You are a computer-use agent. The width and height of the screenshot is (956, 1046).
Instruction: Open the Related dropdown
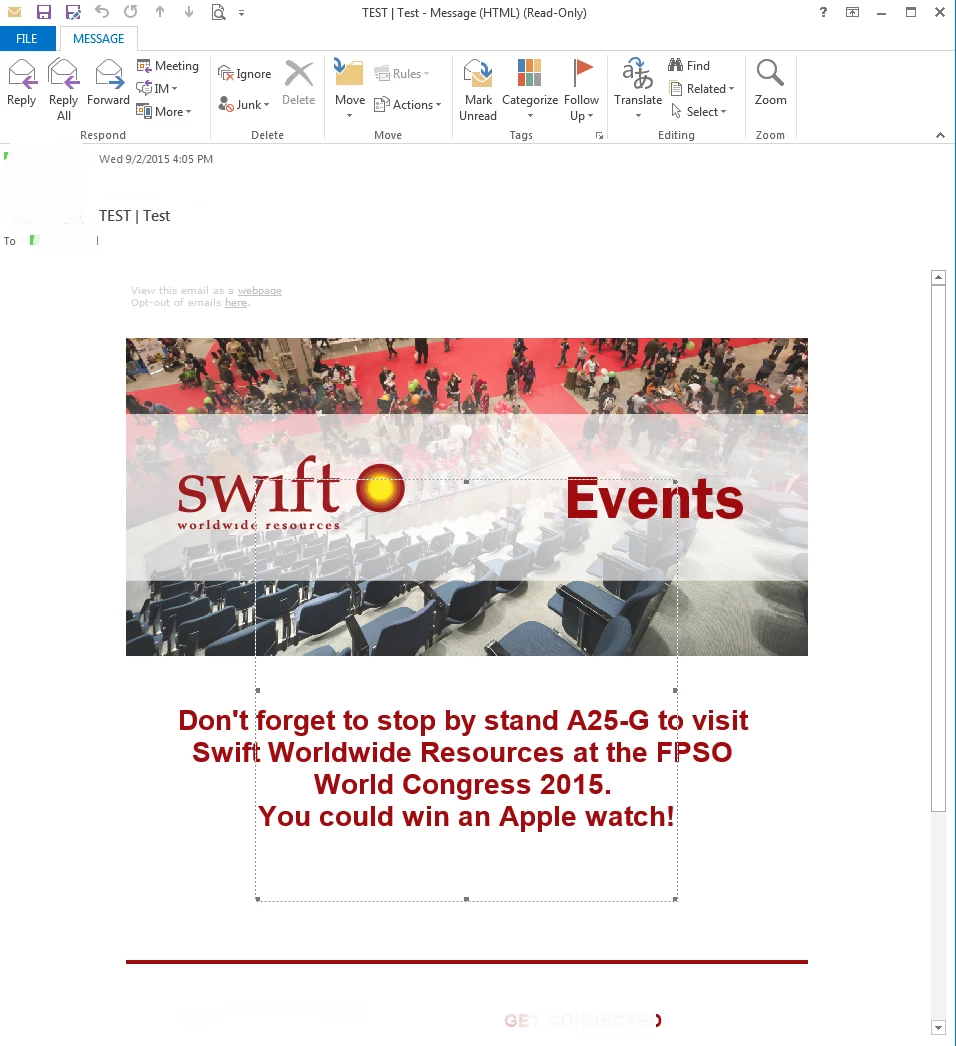click(701, 89)
